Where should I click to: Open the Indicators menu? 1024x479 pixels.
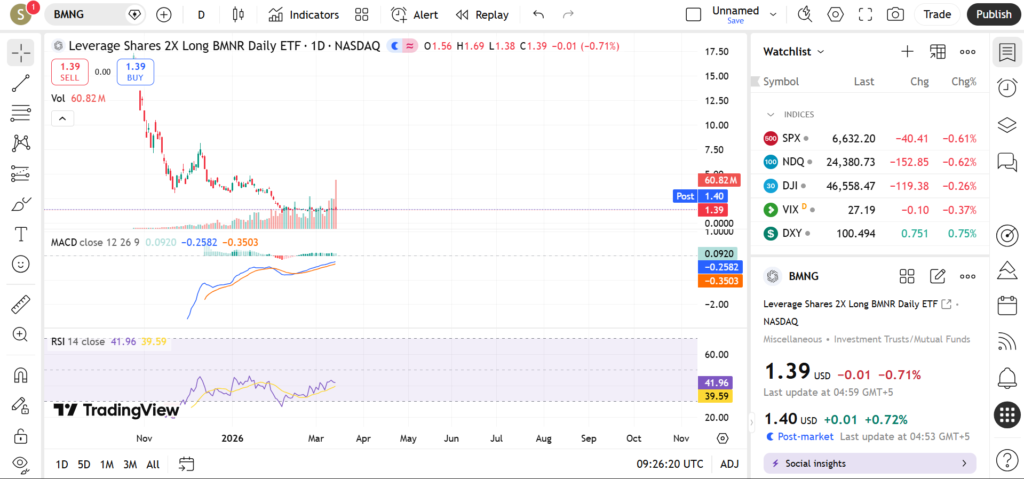[x=304, y=15]
